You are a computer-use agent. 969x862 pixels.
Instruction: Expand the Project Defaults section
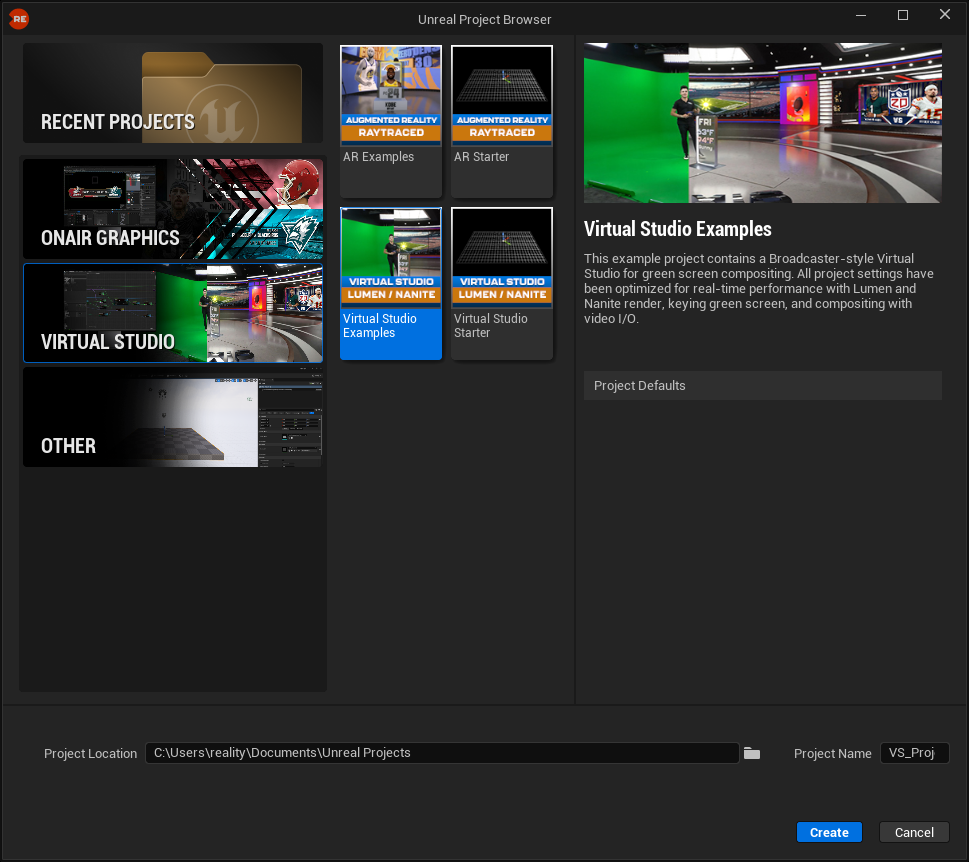(762, 386)
